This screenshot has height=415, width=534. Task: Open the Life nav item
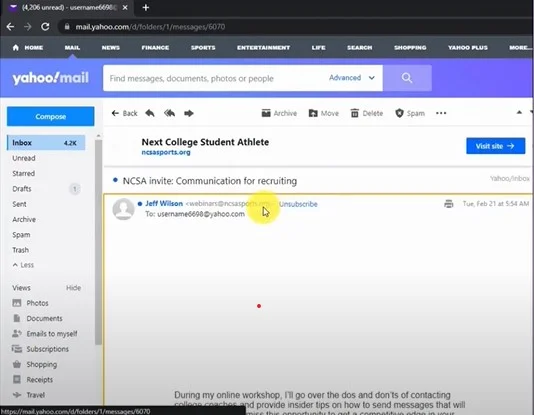tap(318, 48)
